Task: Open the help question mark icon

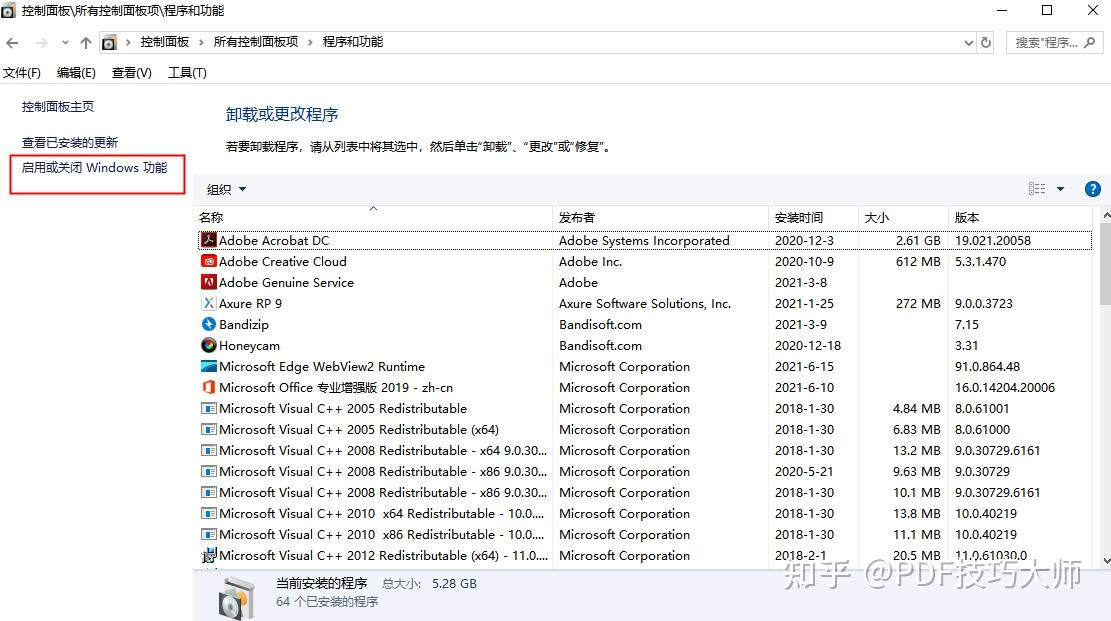Action: tap(1093, 189)
